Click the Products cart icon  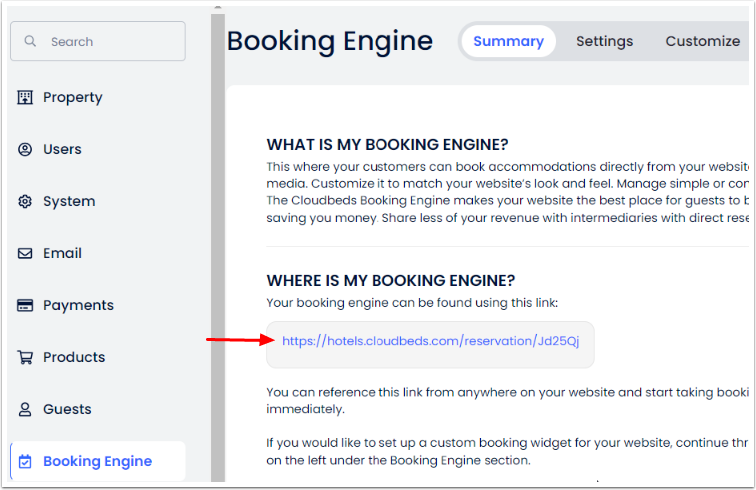pyautogui.click(x=26, y=357)
